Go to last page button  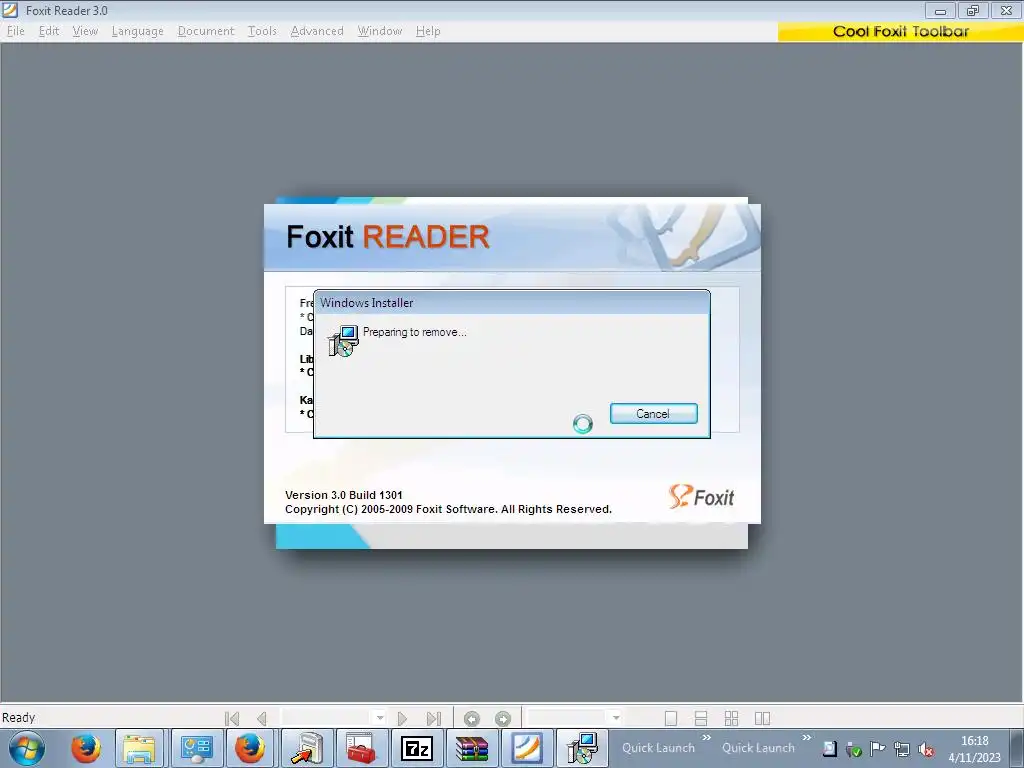(x=433, y=718)
